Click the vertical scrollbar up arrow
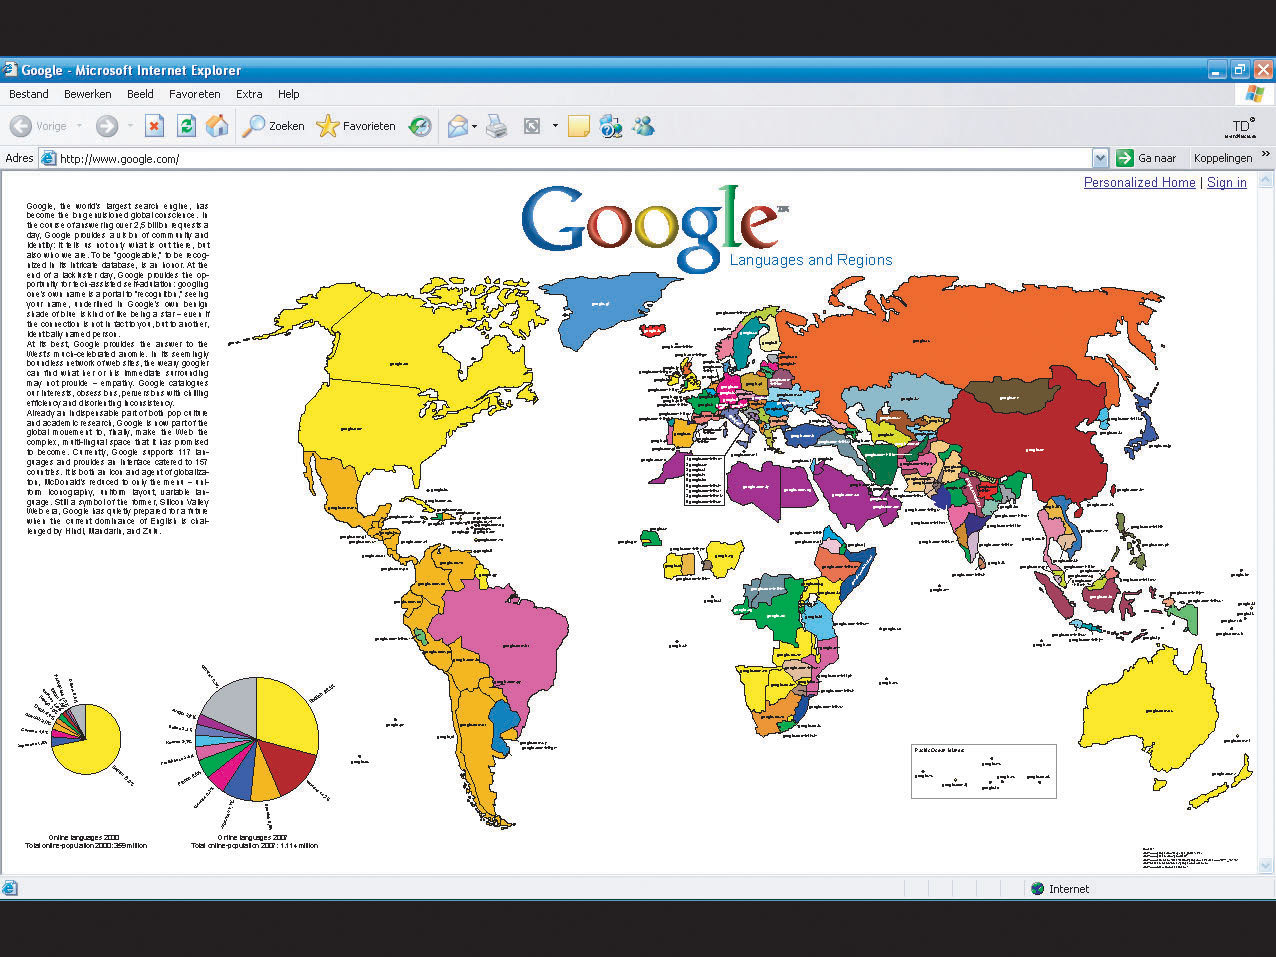The image size is (1276, 957). click(1267, 178)
